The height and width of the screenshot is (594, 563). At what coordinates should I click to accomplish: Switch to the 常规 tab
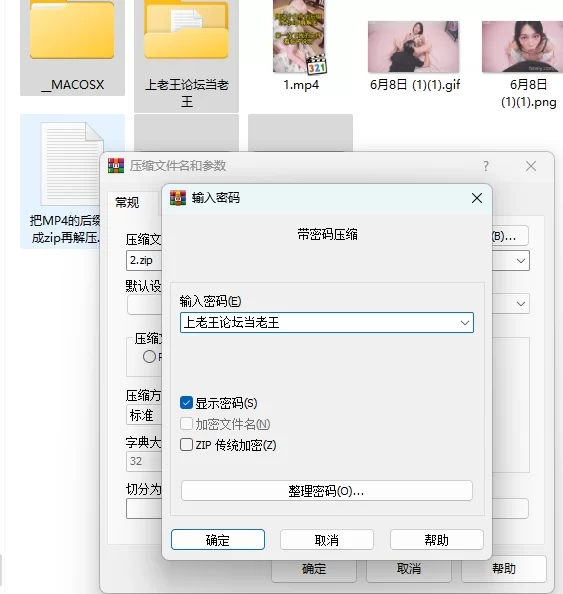pyautogui.click(x=127, y=202)
